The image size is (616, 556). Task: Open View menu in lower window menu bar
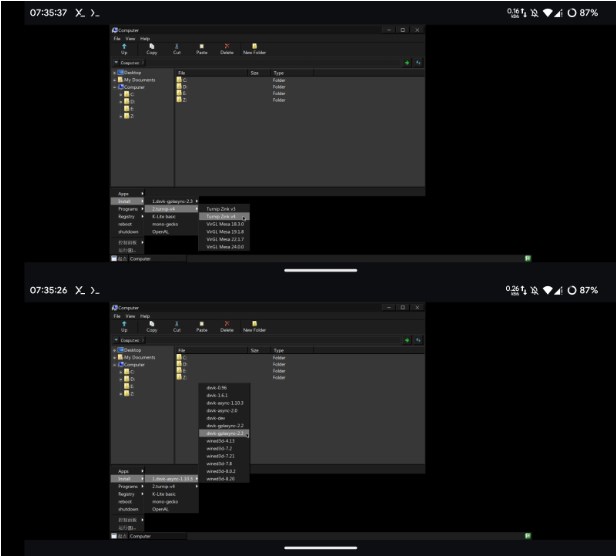coord(130,316)
